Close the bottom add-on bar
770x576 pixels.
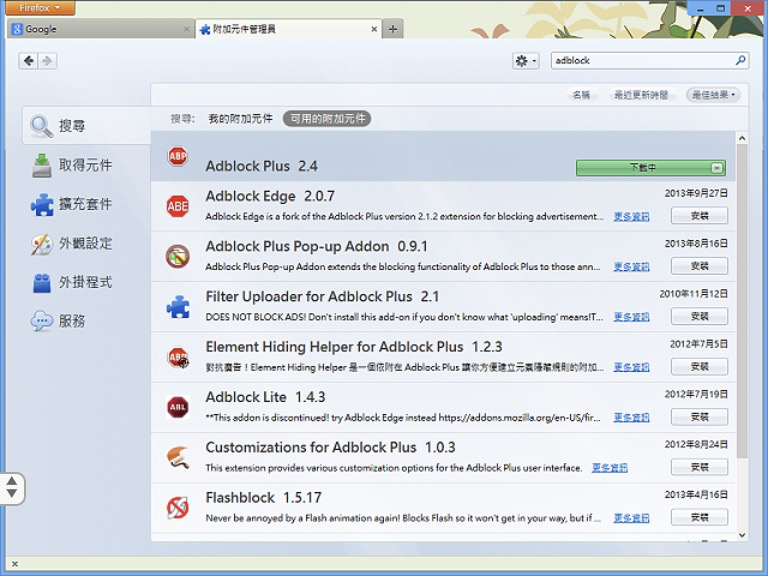click(x=15, y=564)
